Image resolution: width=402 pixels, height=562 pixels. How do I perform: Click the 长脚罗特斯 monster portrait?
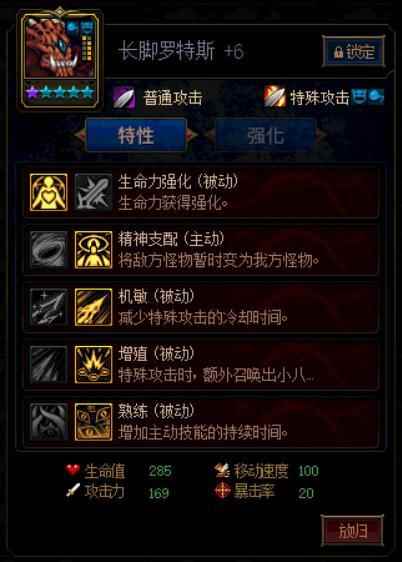click(59, 47)
